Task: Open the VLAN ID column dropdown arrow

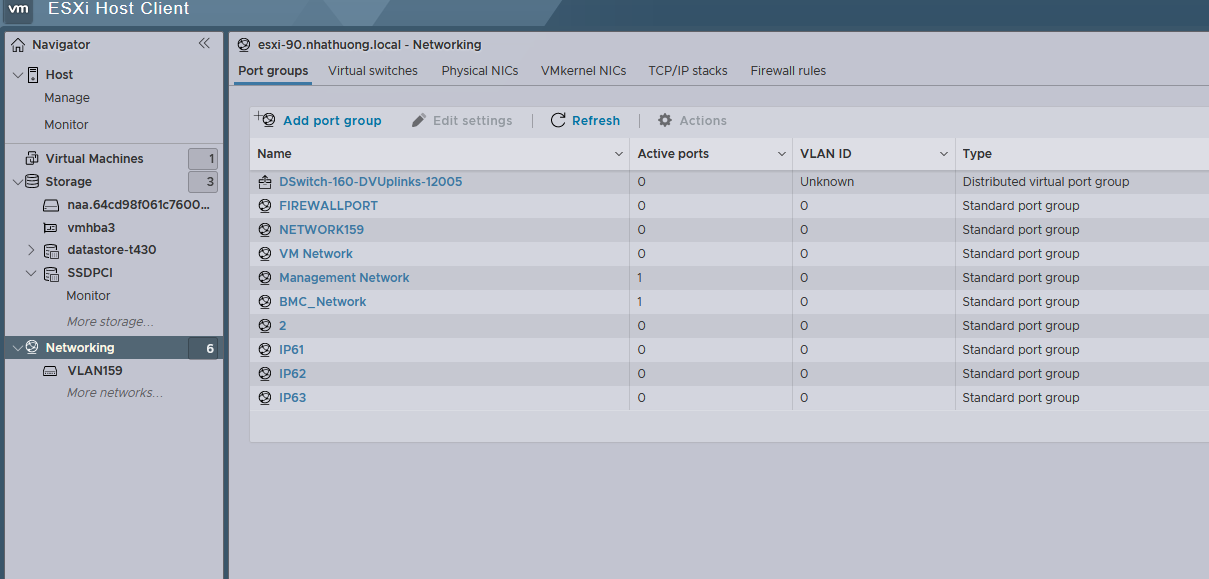Action: coord(943,154)
